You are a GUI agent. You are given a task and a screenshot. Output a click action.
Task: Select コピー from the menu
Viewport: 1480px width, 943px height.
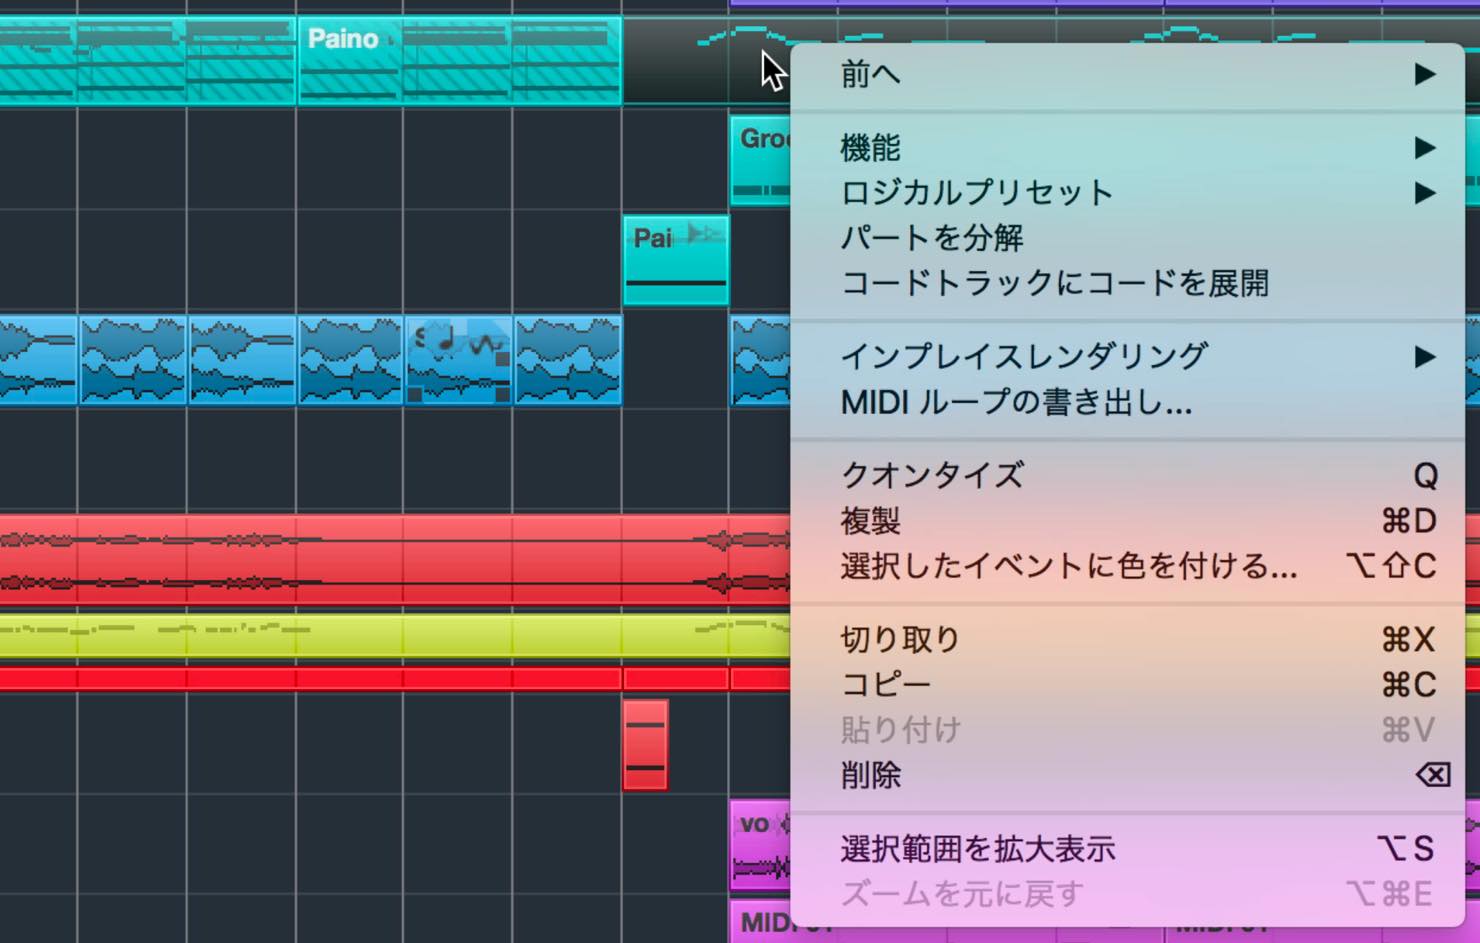[x=1127, y=685]
